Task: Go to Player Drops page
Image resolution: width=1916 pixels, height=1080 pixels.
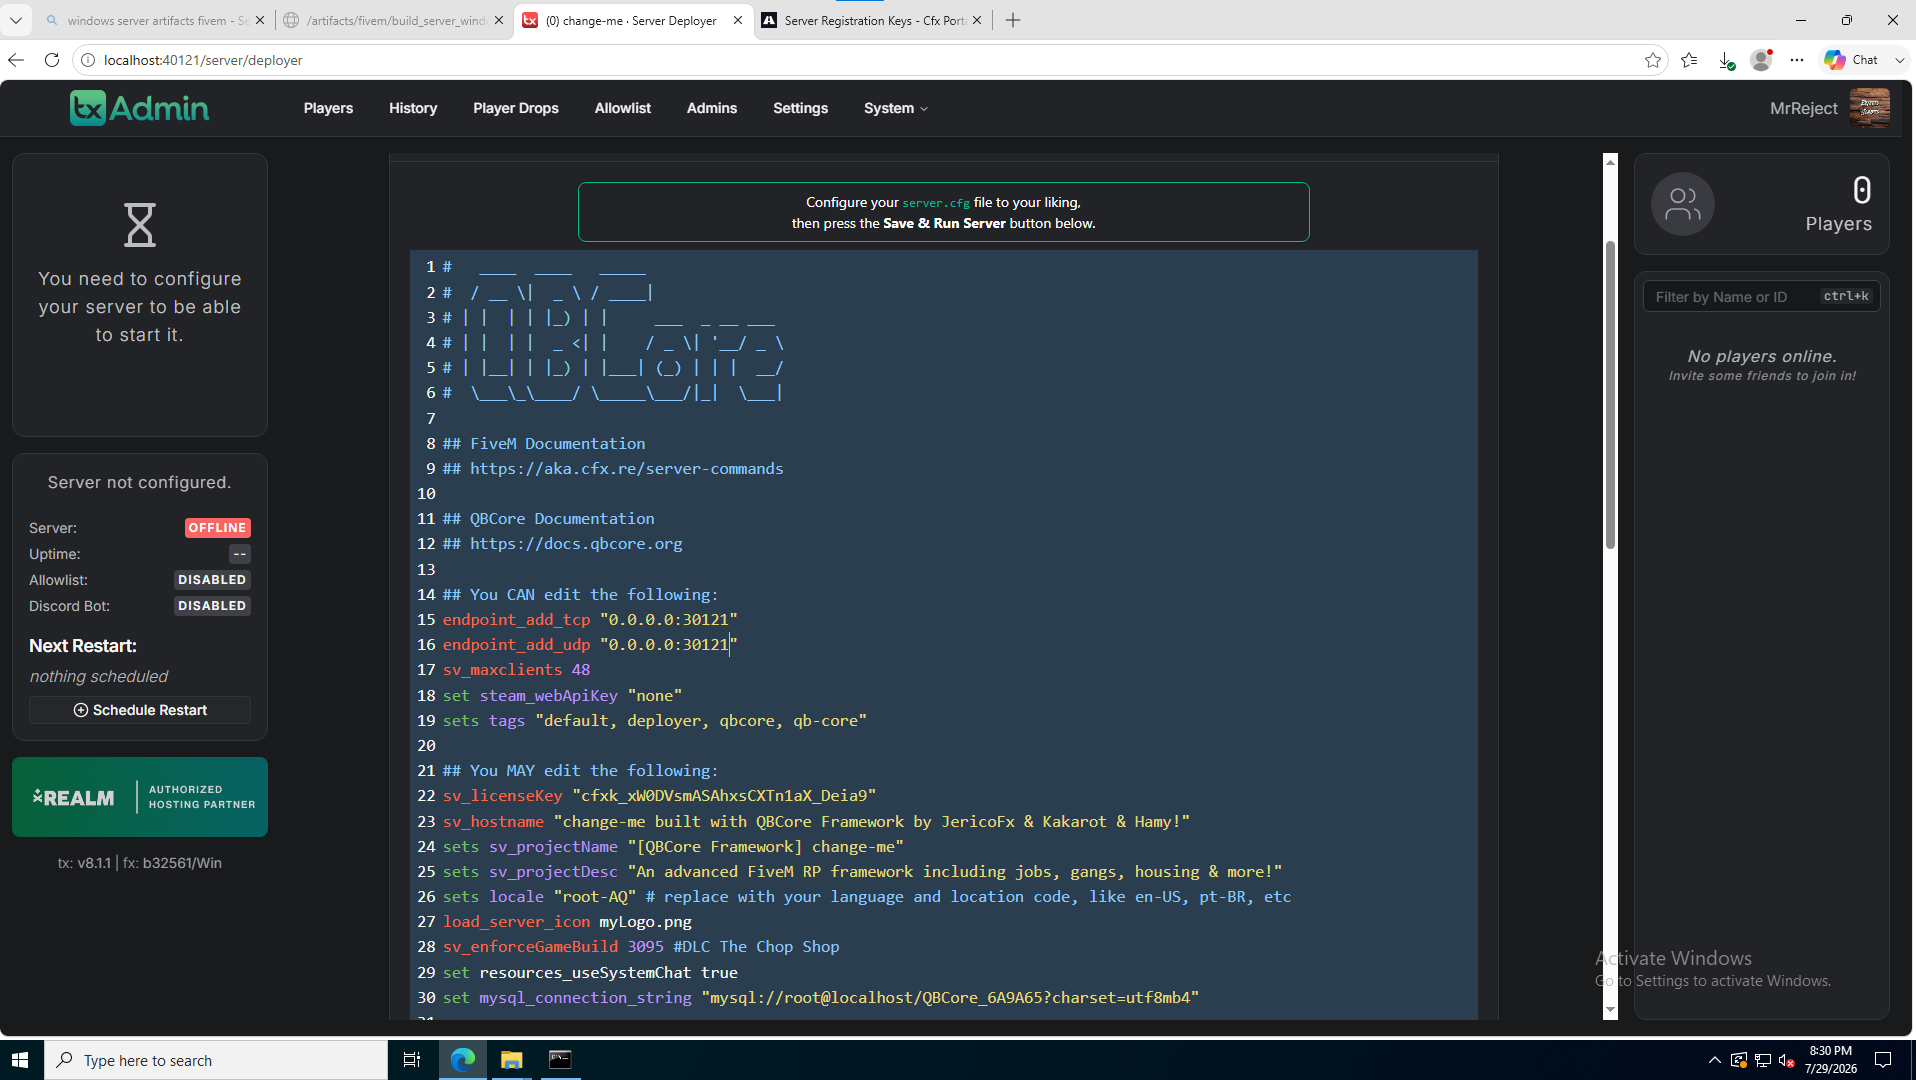Action: (516, 108)
